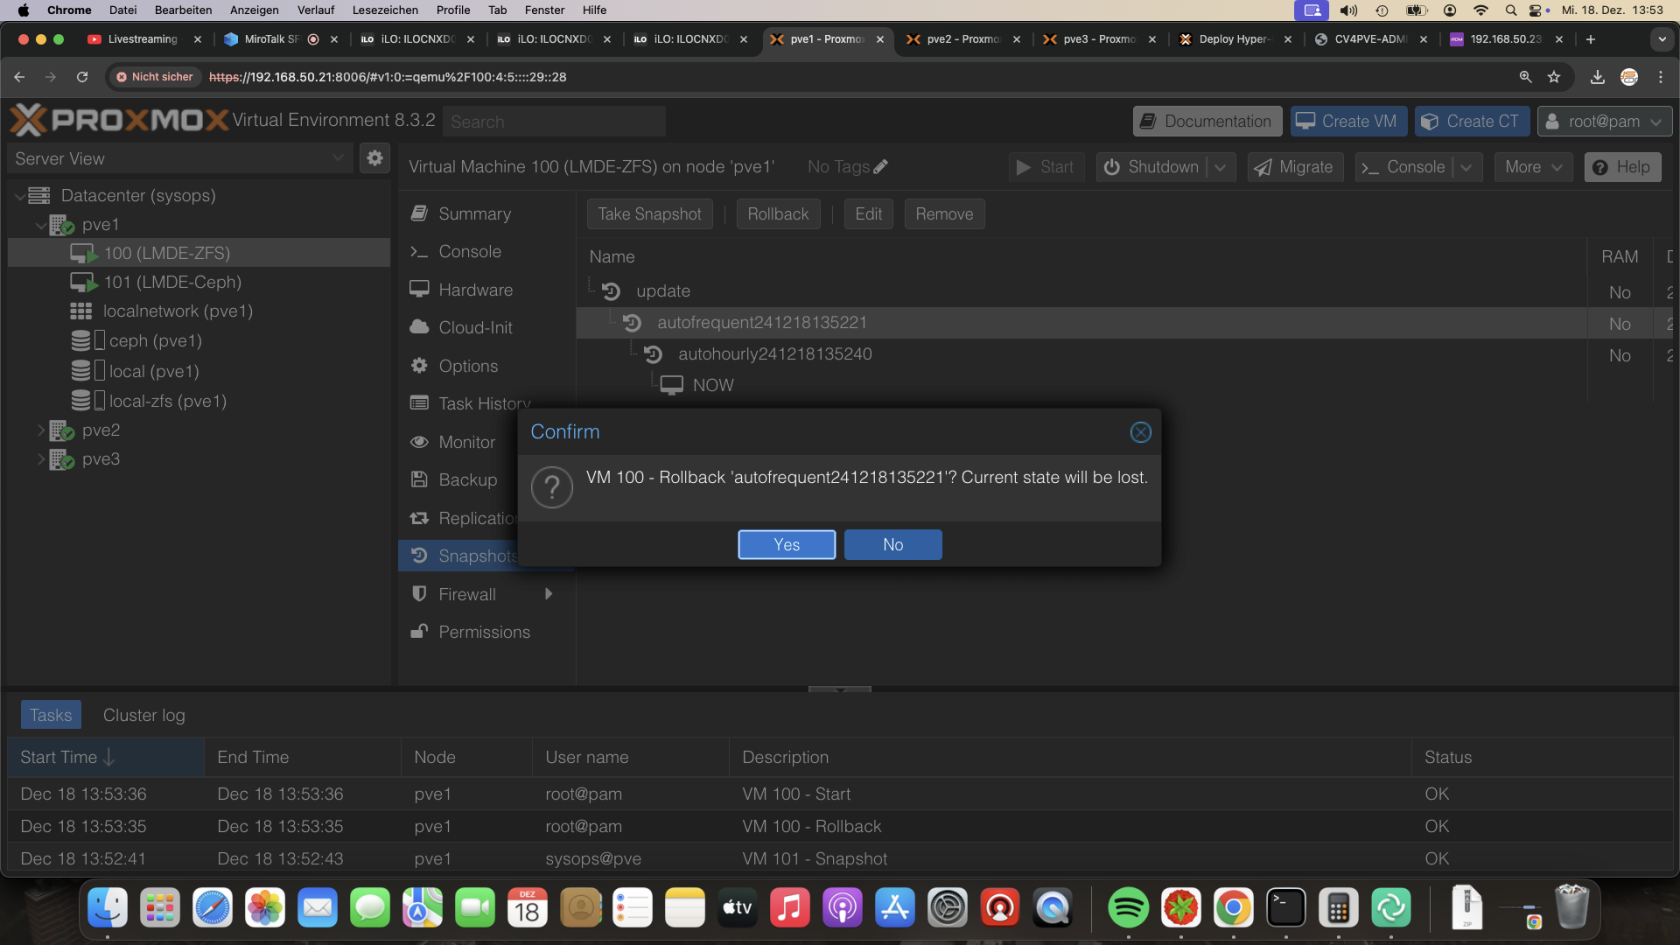The height and width of the screenshot is (945, 1680).
Task: Click the Rollback toolbar button
Action: (x=778, y=214)
